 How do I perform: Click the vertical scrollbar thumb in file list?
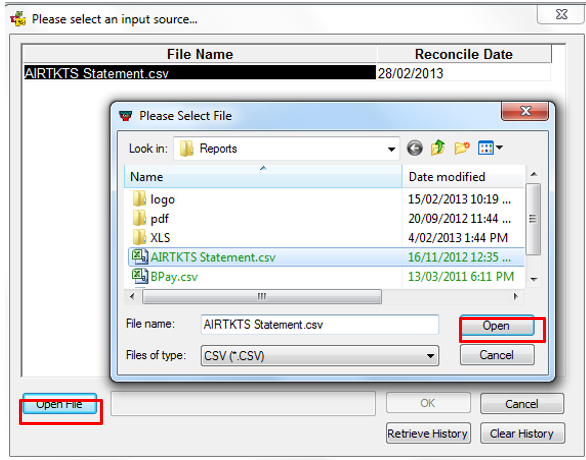pos(533,219)
